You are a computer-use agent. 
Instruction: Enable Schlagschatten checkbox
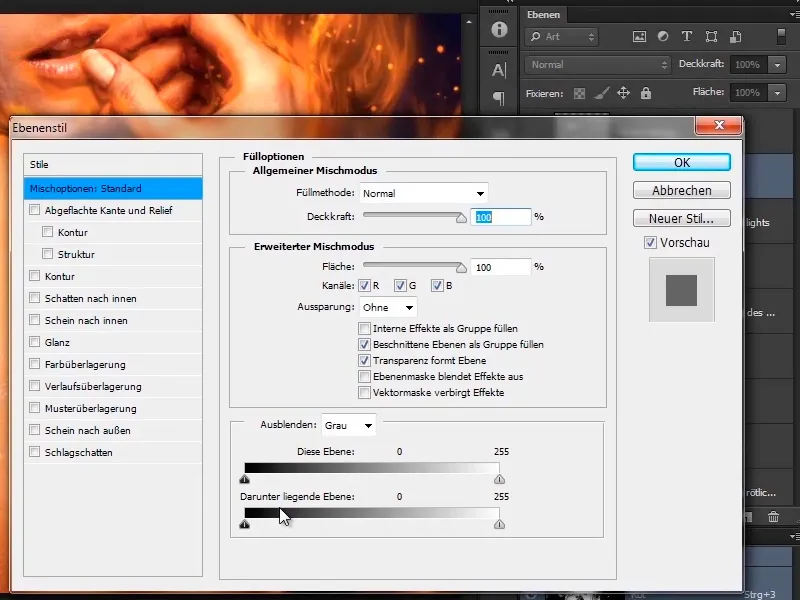(35, 452)
